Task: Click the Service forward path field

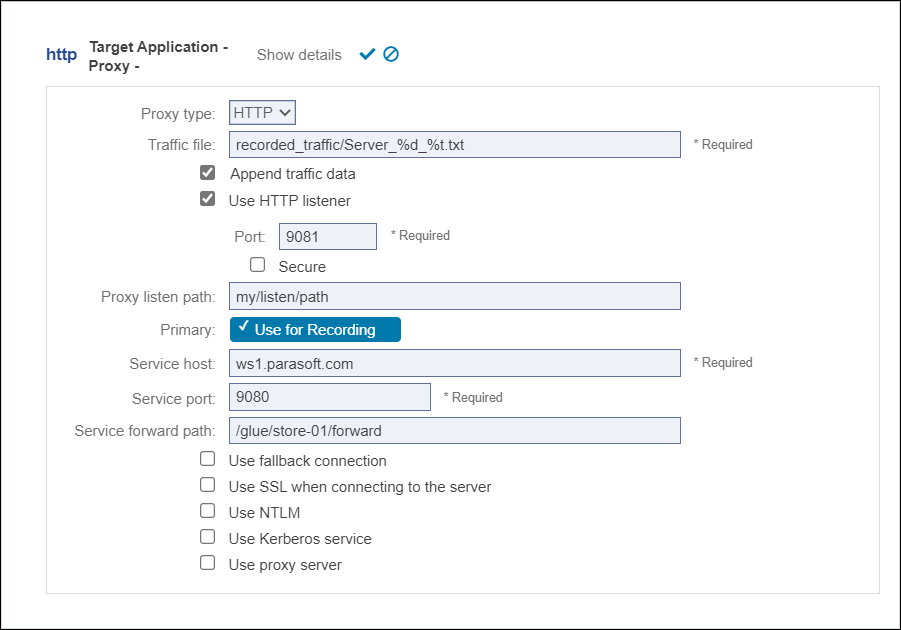Action: click(455, 431)
